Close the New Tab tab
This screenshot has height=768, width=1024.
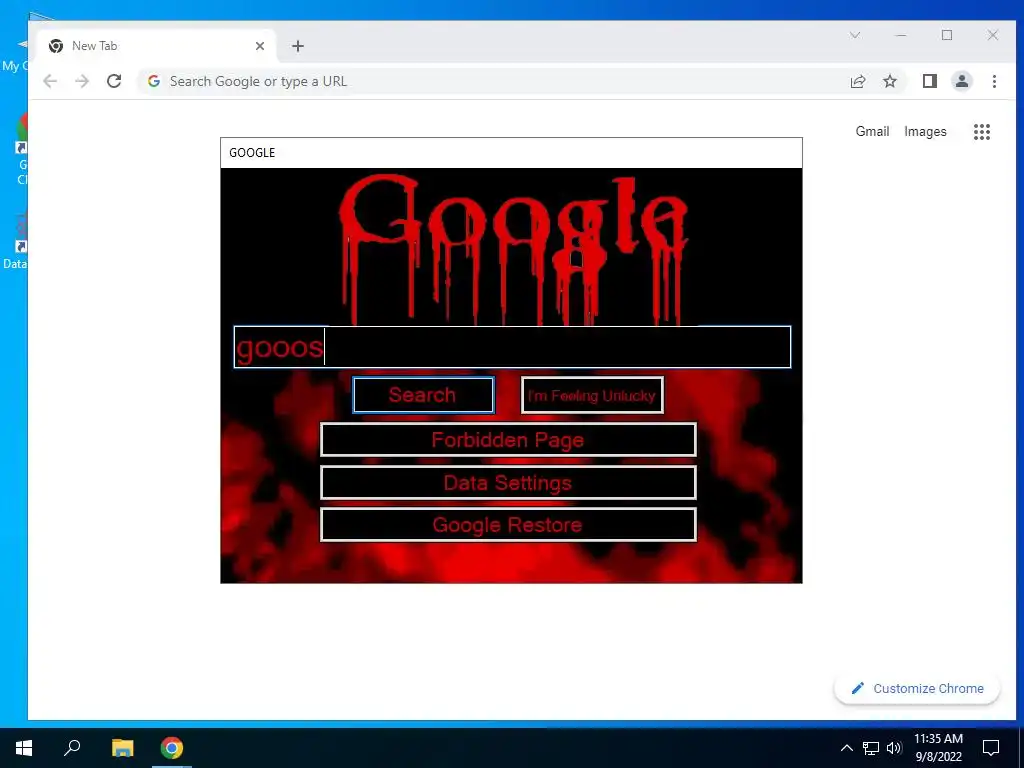pos(260,46)
